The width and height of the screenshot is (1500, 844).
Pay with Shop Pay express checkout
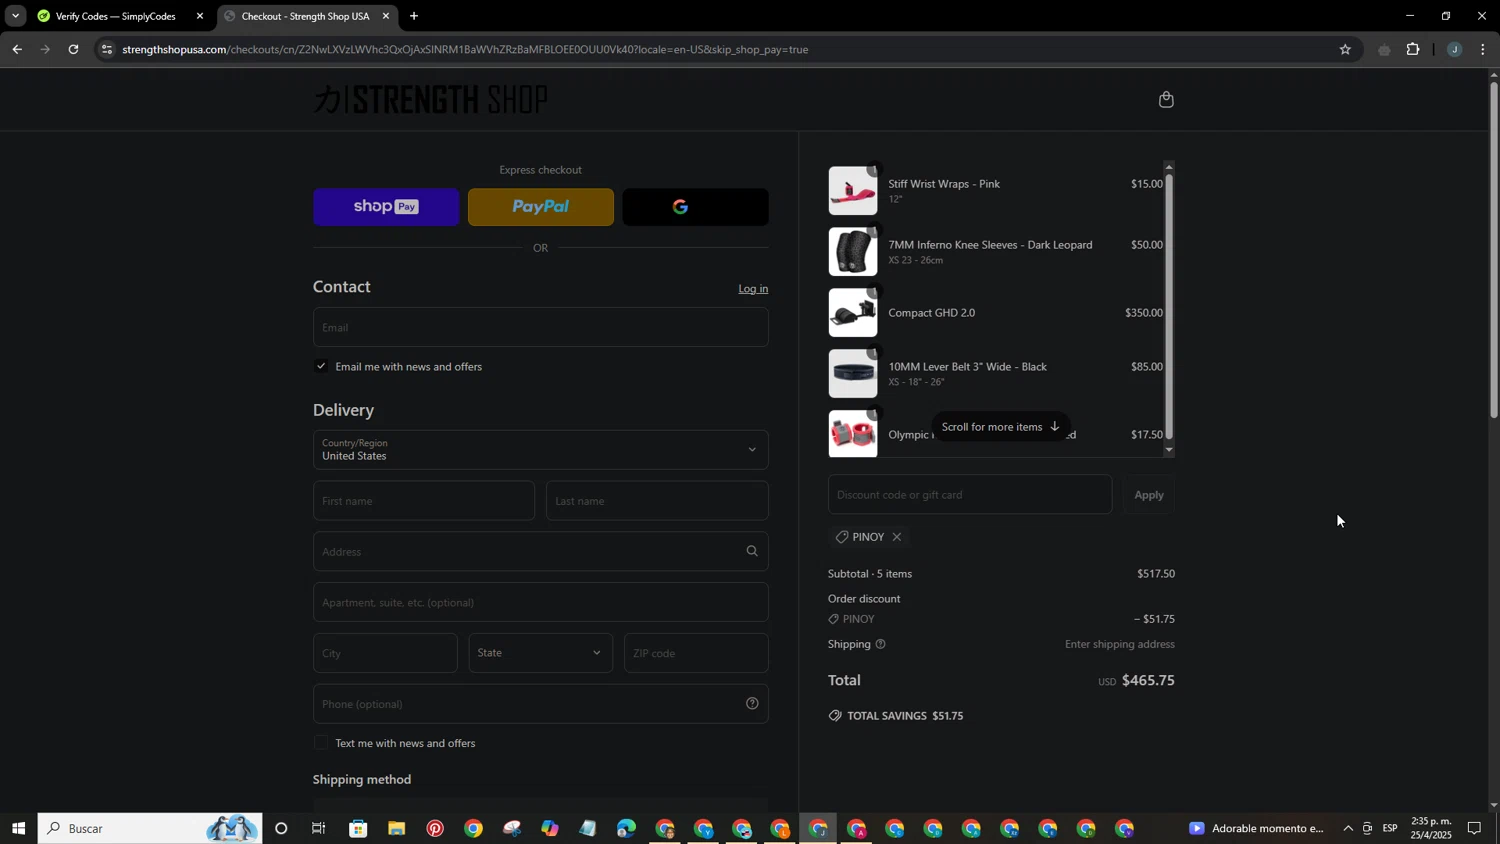(386, 207)
